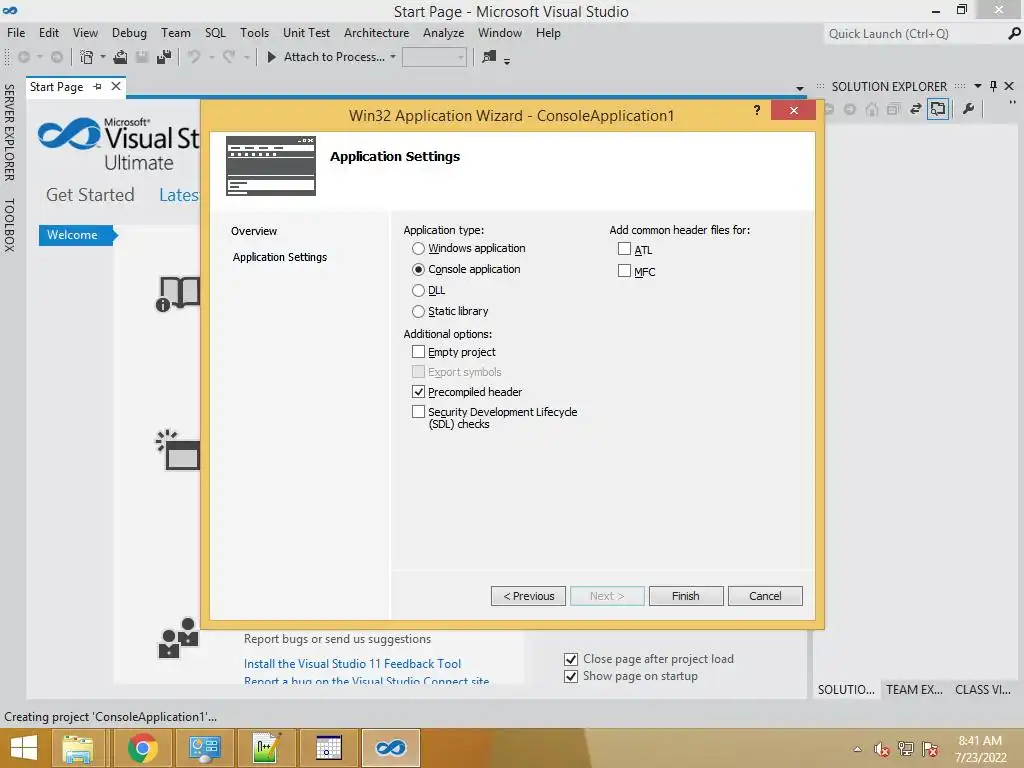Pin the Solution Explorer panel
This screenshot has width=1024, height=768.
pyautogui.click(x=993, y=86)
